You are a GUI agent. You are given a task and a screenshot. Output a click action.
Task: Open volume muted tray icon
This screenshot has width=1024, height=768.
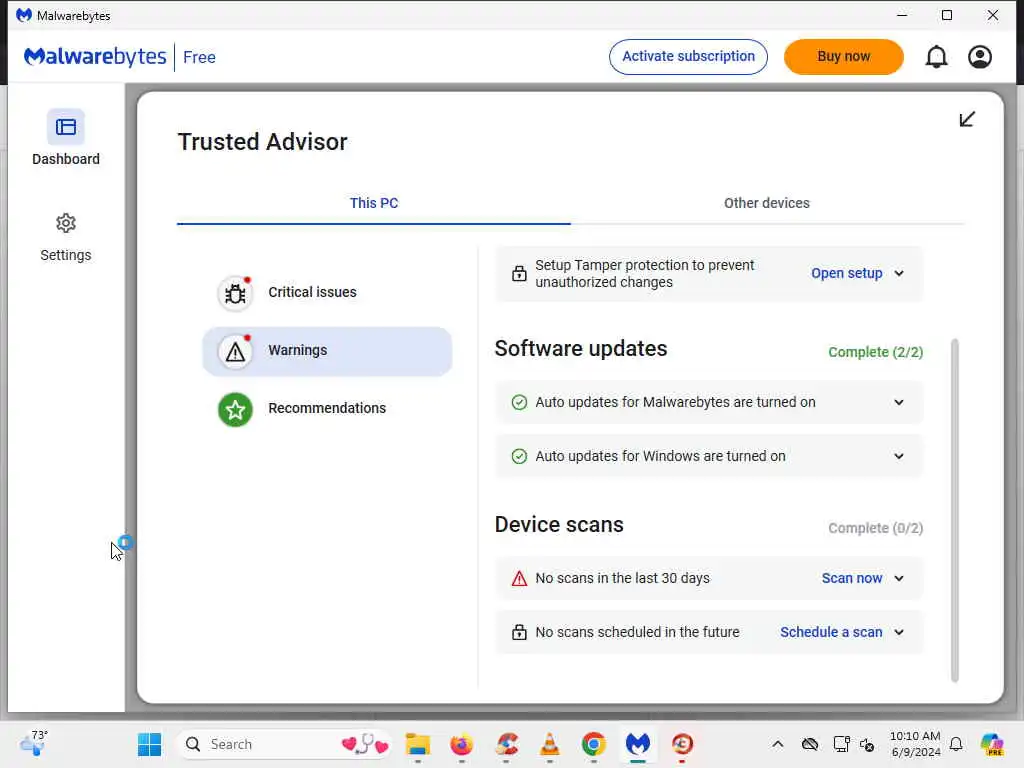tap(867, 744)
